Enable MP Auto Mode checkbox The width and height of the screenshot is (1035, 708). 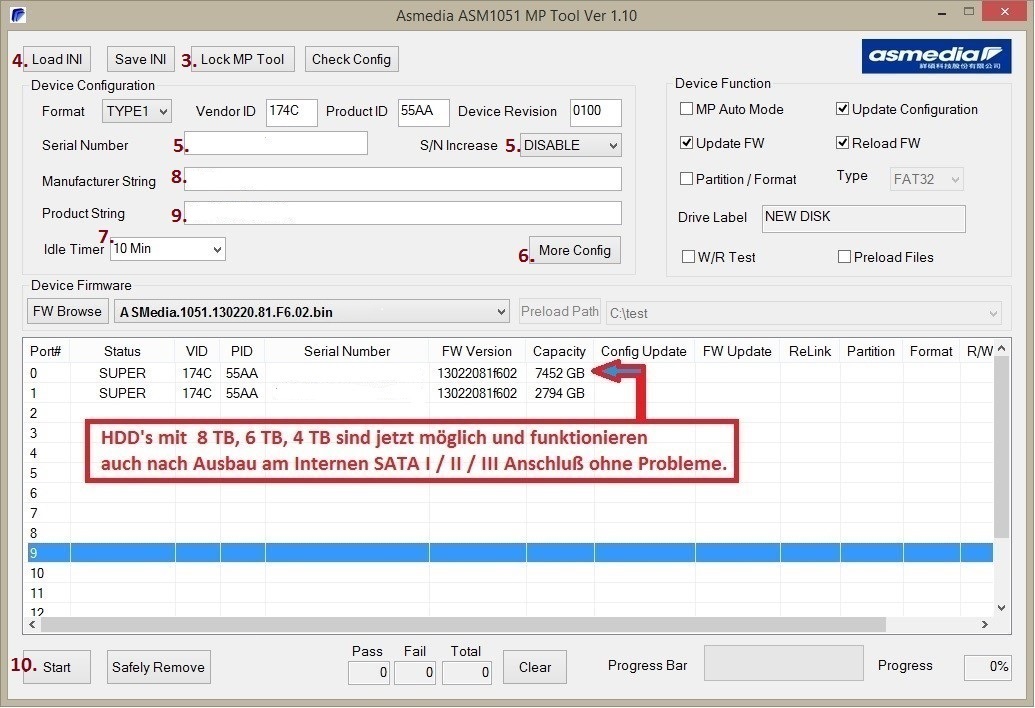686,109
